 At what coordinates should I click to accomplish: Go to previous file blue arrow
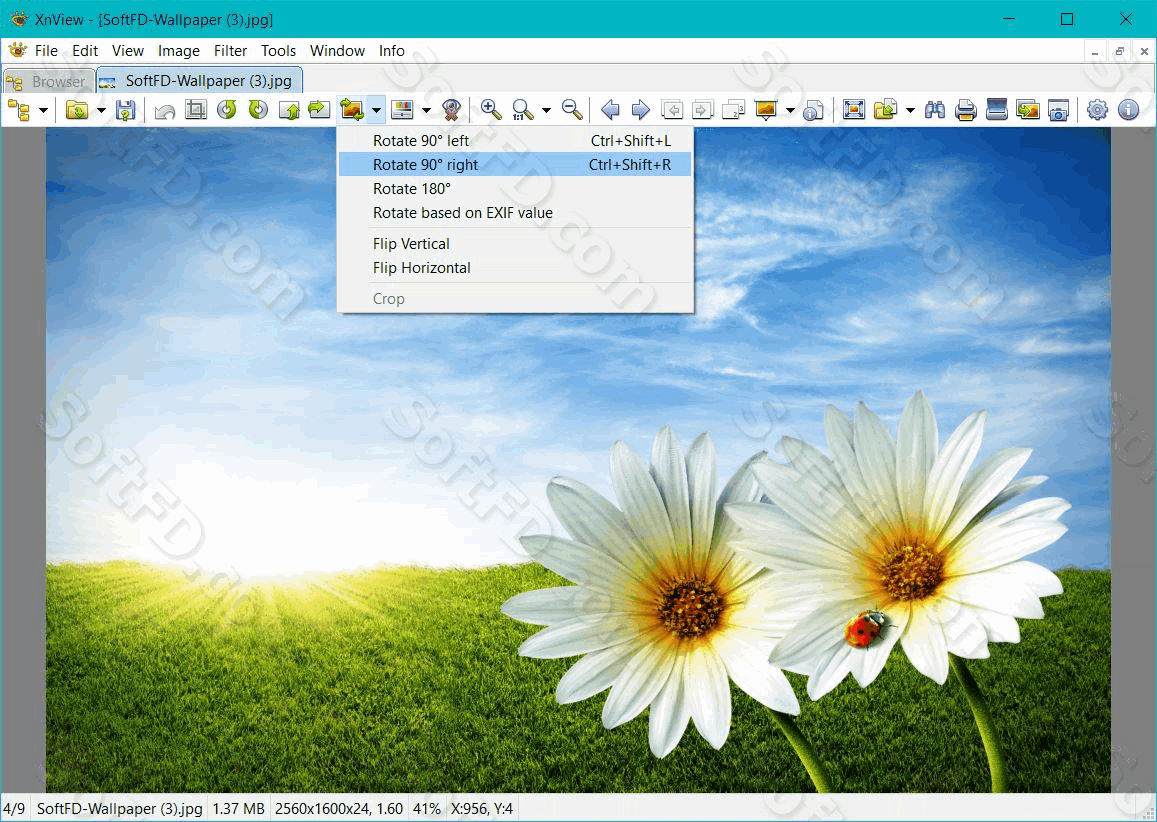(609, 110)
